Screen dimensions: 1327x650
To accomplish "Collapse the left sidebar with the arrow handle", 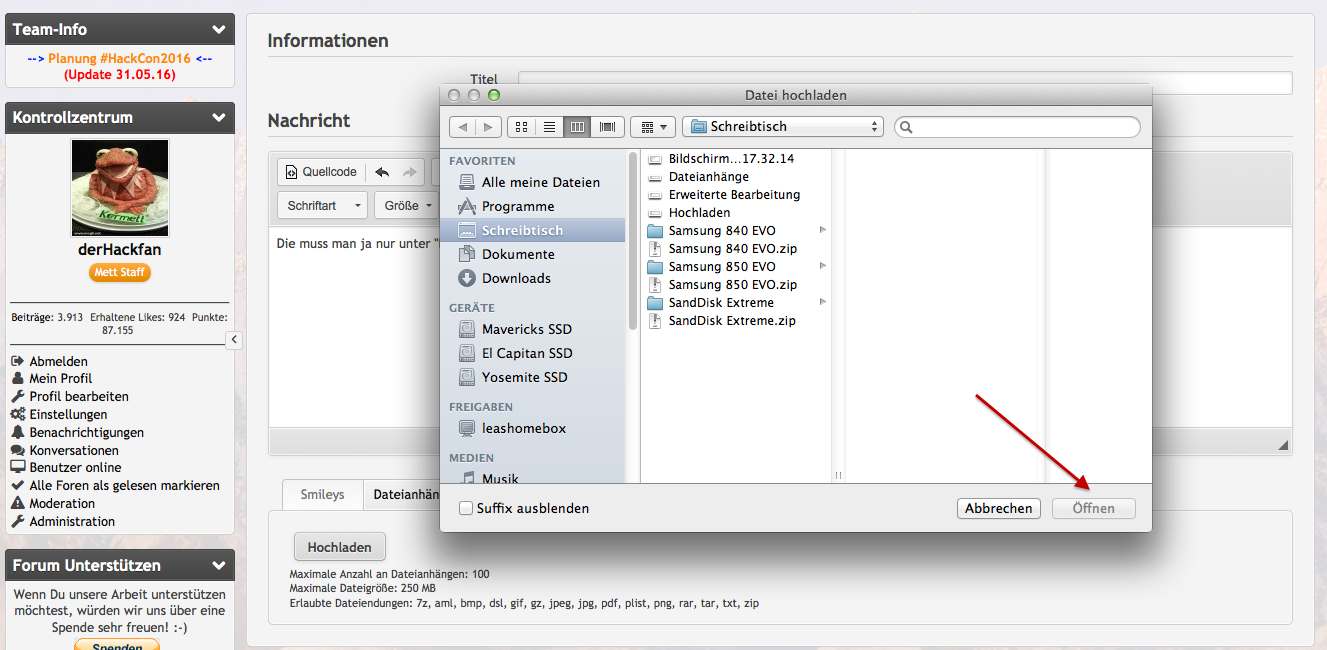I will 234,340.
